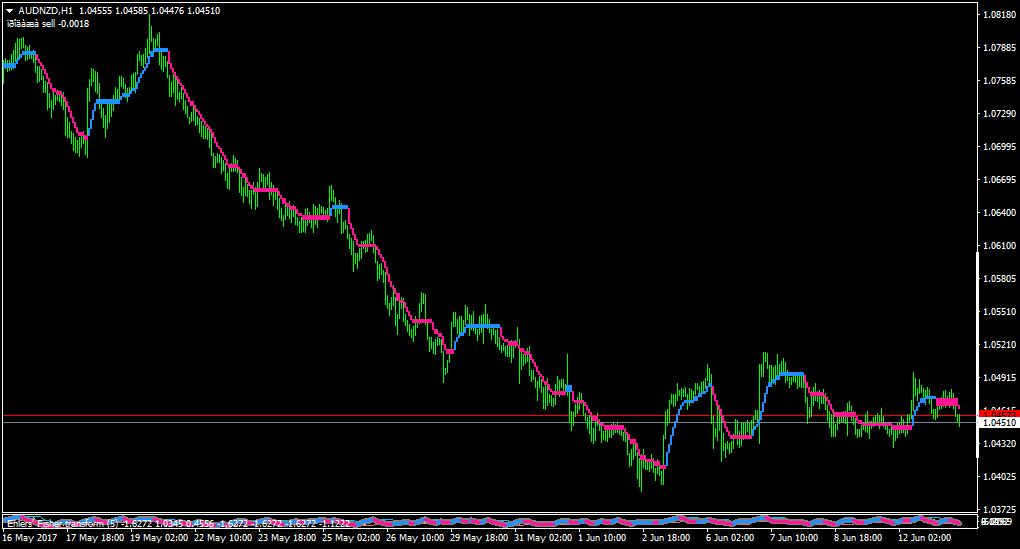Click the '29 May 18:00' time axis label

(x=479, y=538)
